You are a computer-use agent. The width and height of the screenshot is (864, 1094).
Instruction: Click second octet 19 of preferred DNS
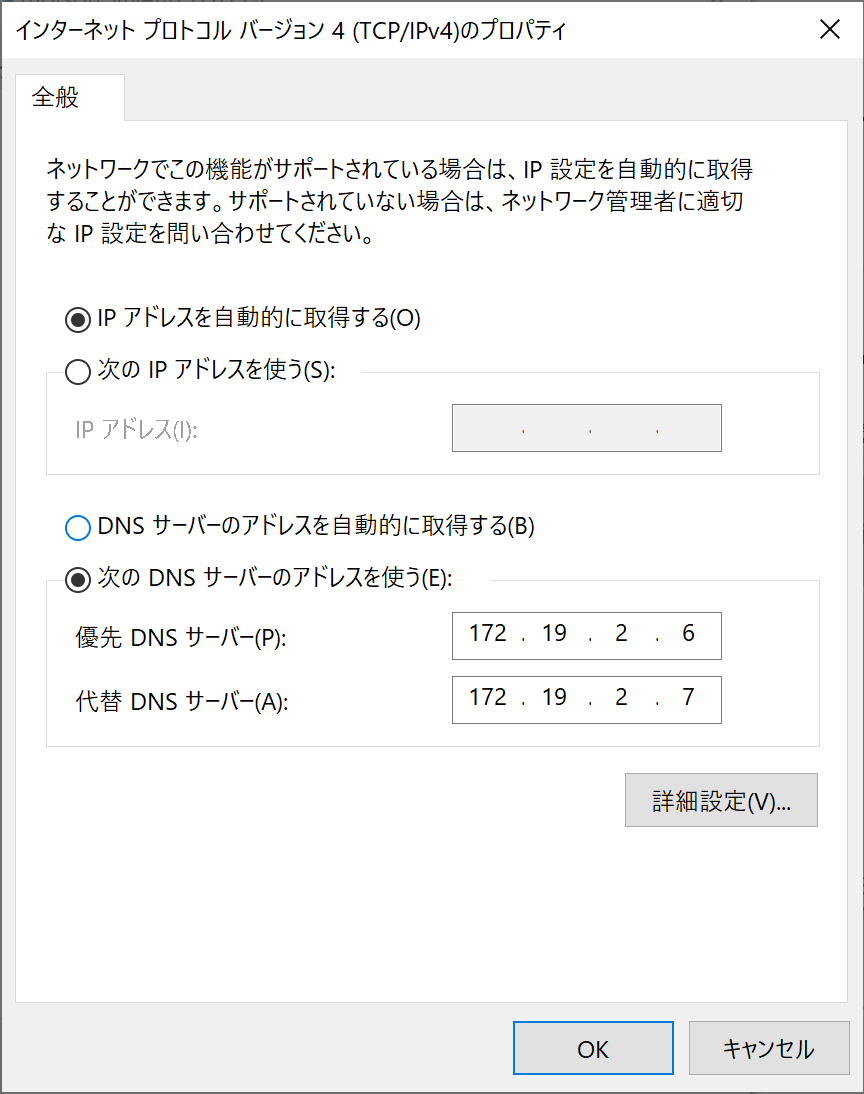(554, 634)
